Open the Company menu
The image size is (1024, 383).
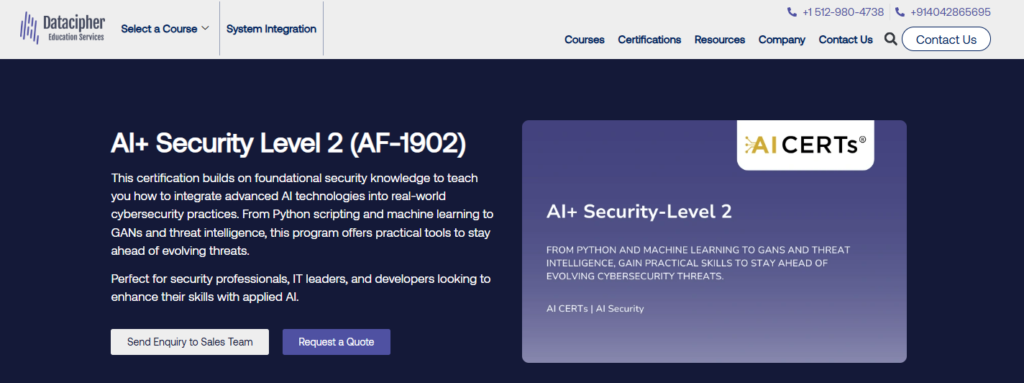(x=782, y=39)
